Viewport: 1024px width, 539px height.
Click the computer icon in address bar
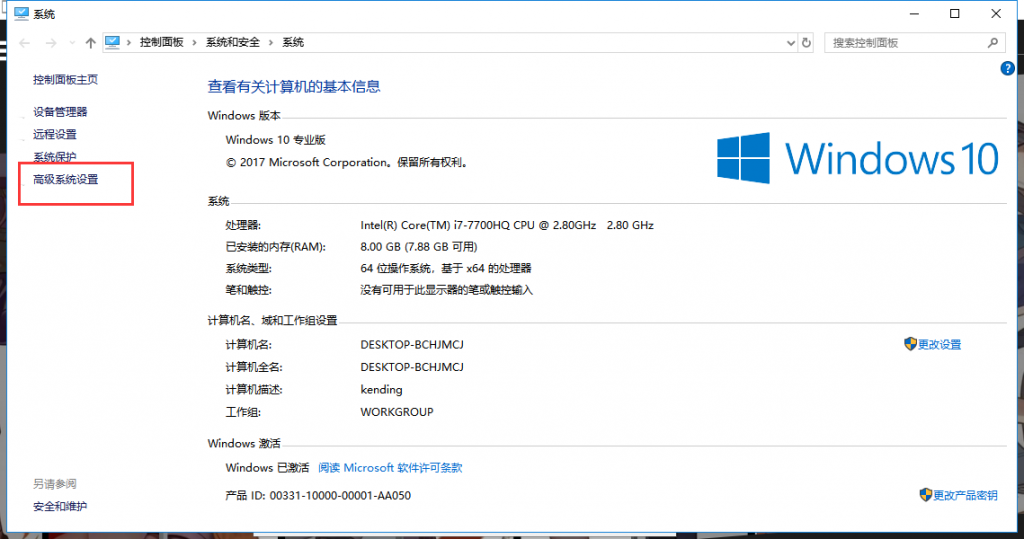tap(112, 42)
